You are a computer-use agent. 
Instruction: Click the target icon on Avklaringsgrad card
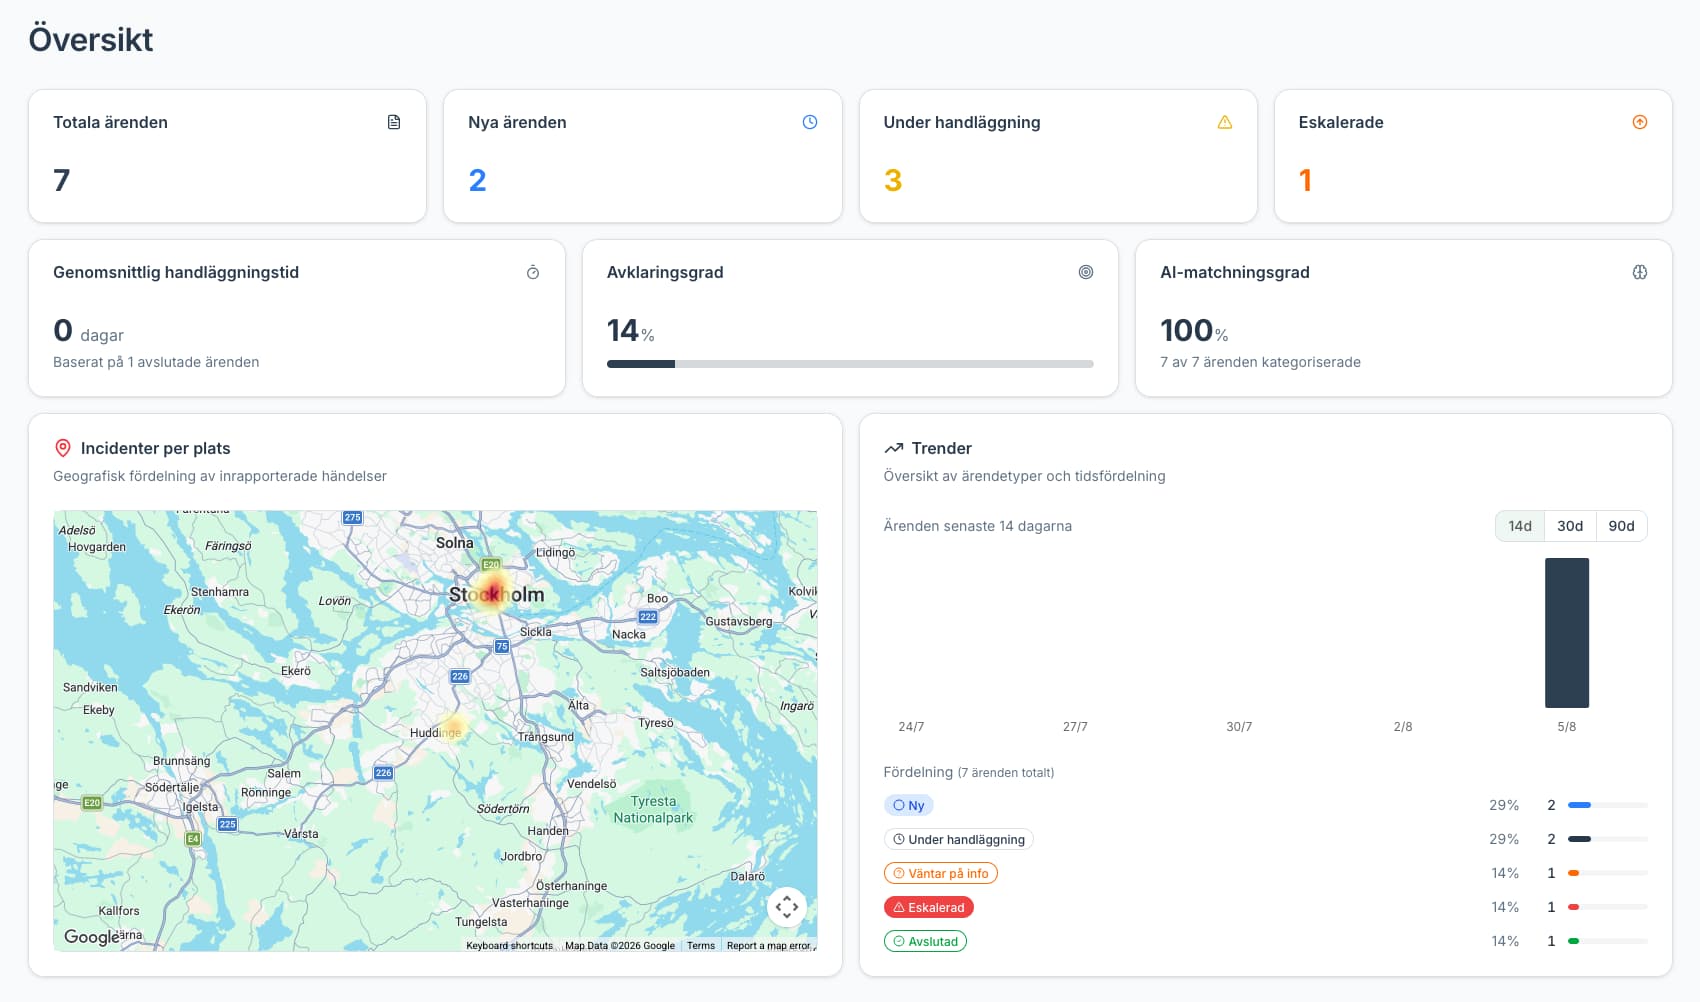(x=1086, y=272)
